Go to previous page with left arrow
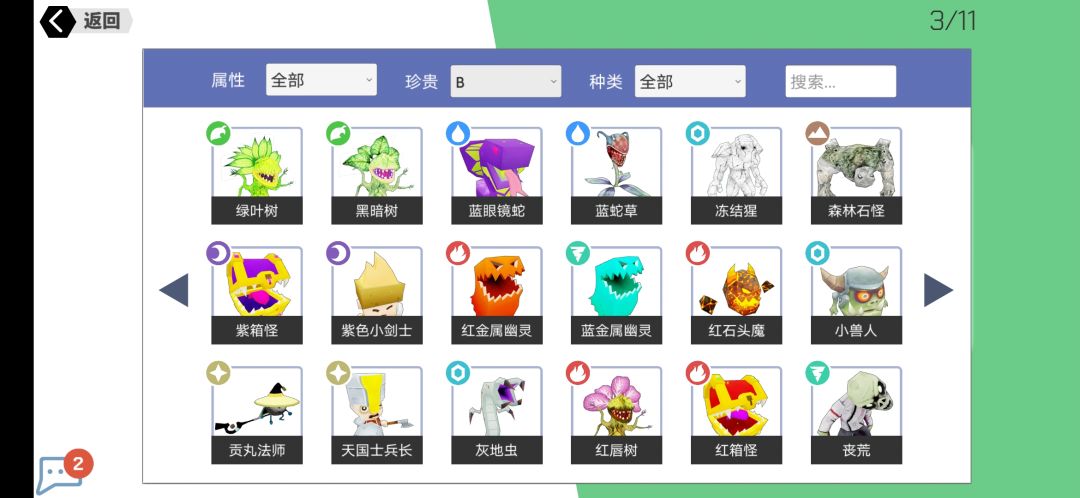Viewport: 1080px width, 498px height. [x=174, y=290]
